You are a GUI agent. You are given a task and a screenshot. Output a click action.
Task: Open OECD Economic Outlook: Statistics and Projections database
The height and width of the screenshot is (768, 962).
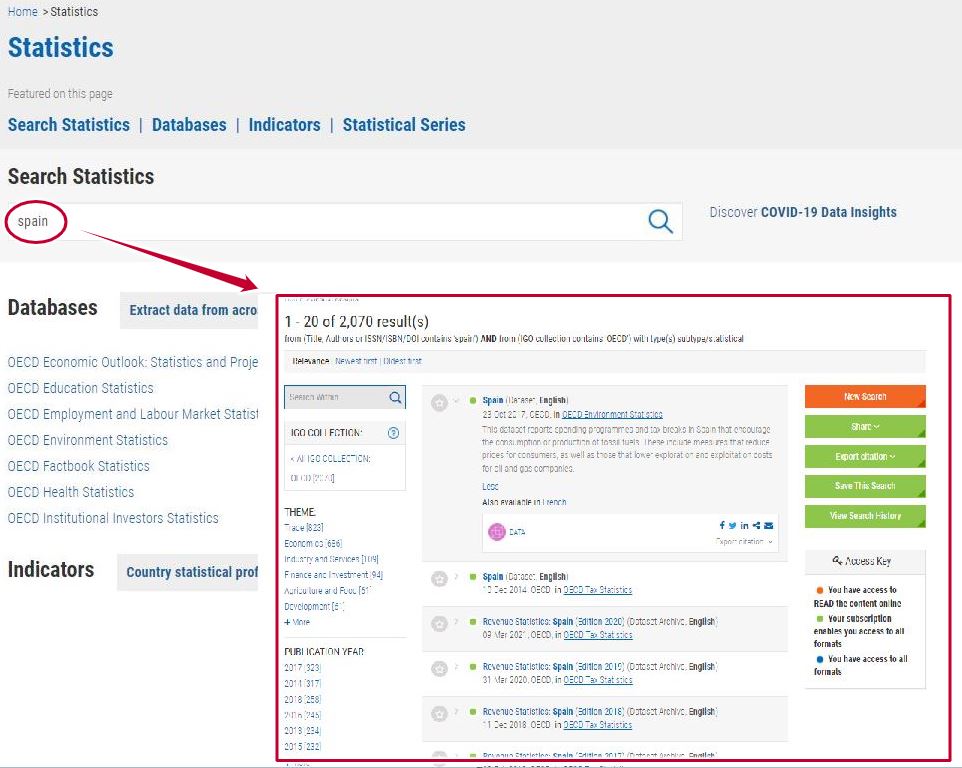click(x=133, y=362)
